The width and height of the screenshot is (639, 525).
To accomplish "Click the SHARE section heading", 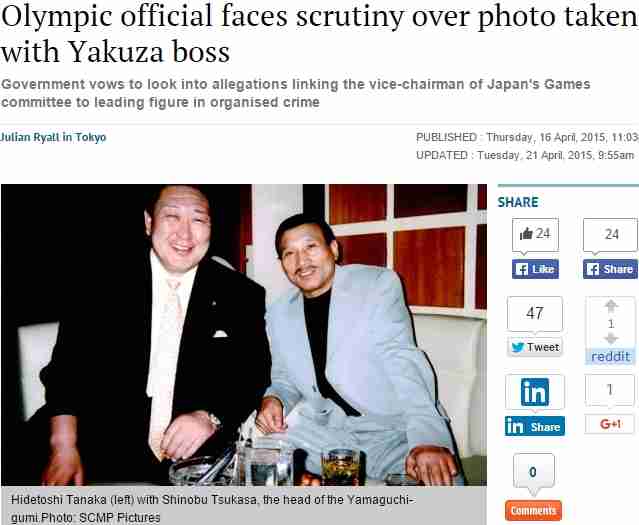I will [518, 203].
